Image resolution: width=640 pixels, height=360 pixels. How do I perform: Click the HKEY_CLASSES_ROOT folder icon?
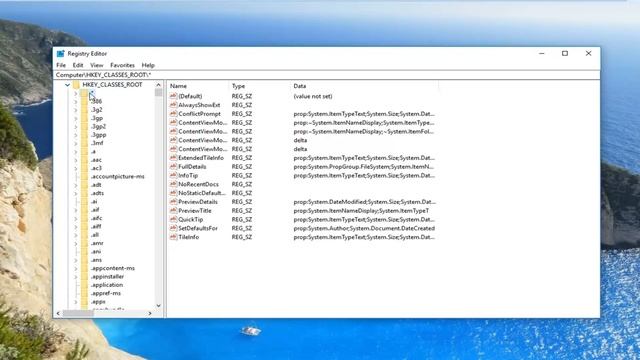coord(76,84)
